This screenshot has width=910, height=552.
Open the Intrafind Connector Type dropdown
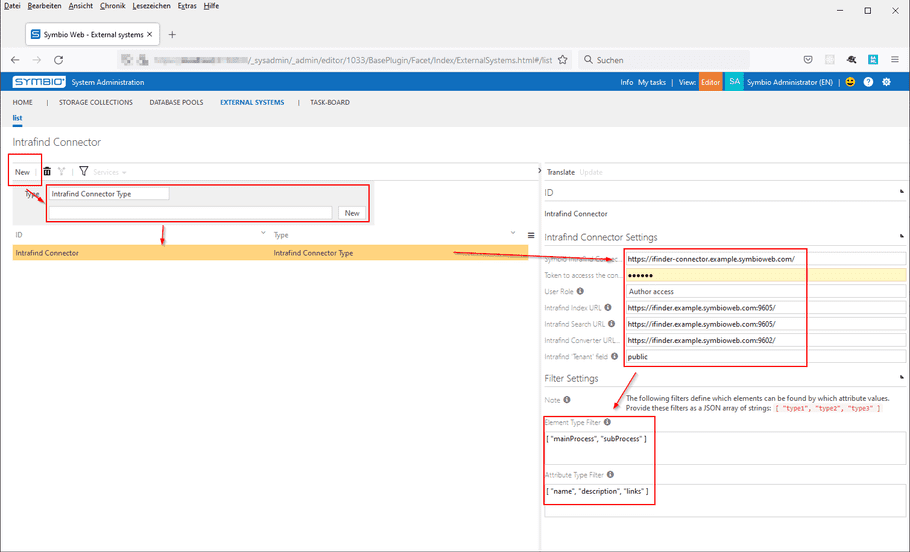(x=109, y=194)
